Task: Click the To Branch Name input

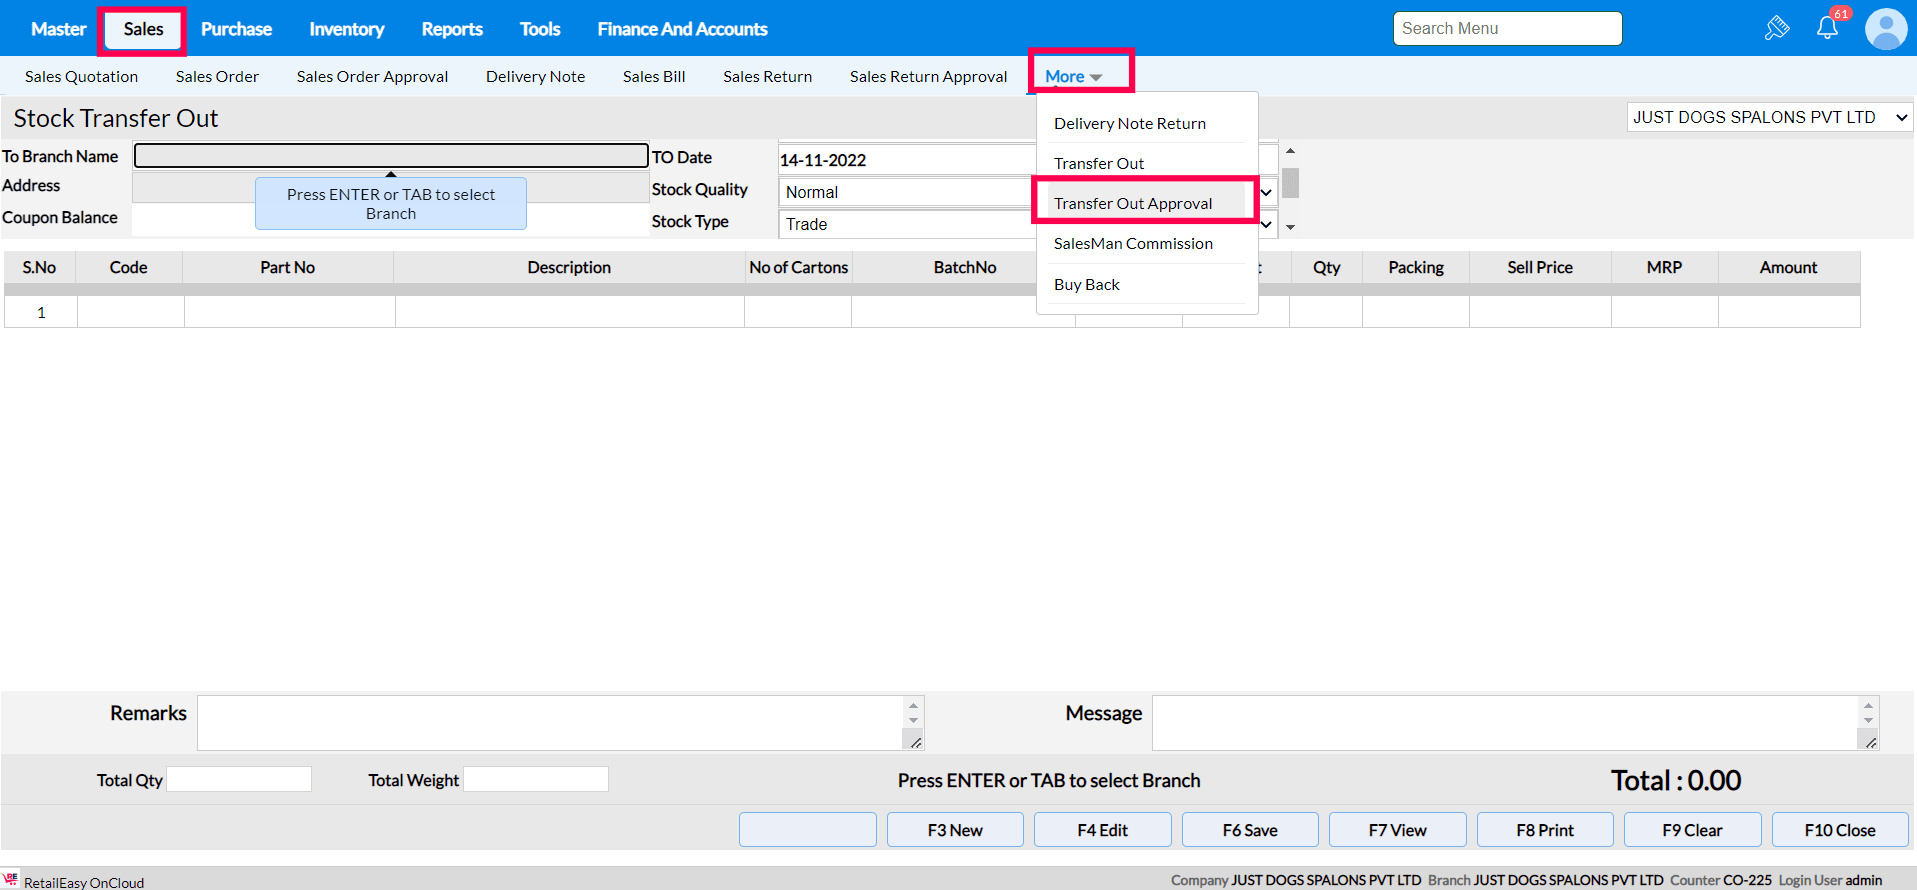Action: (390, 156)
